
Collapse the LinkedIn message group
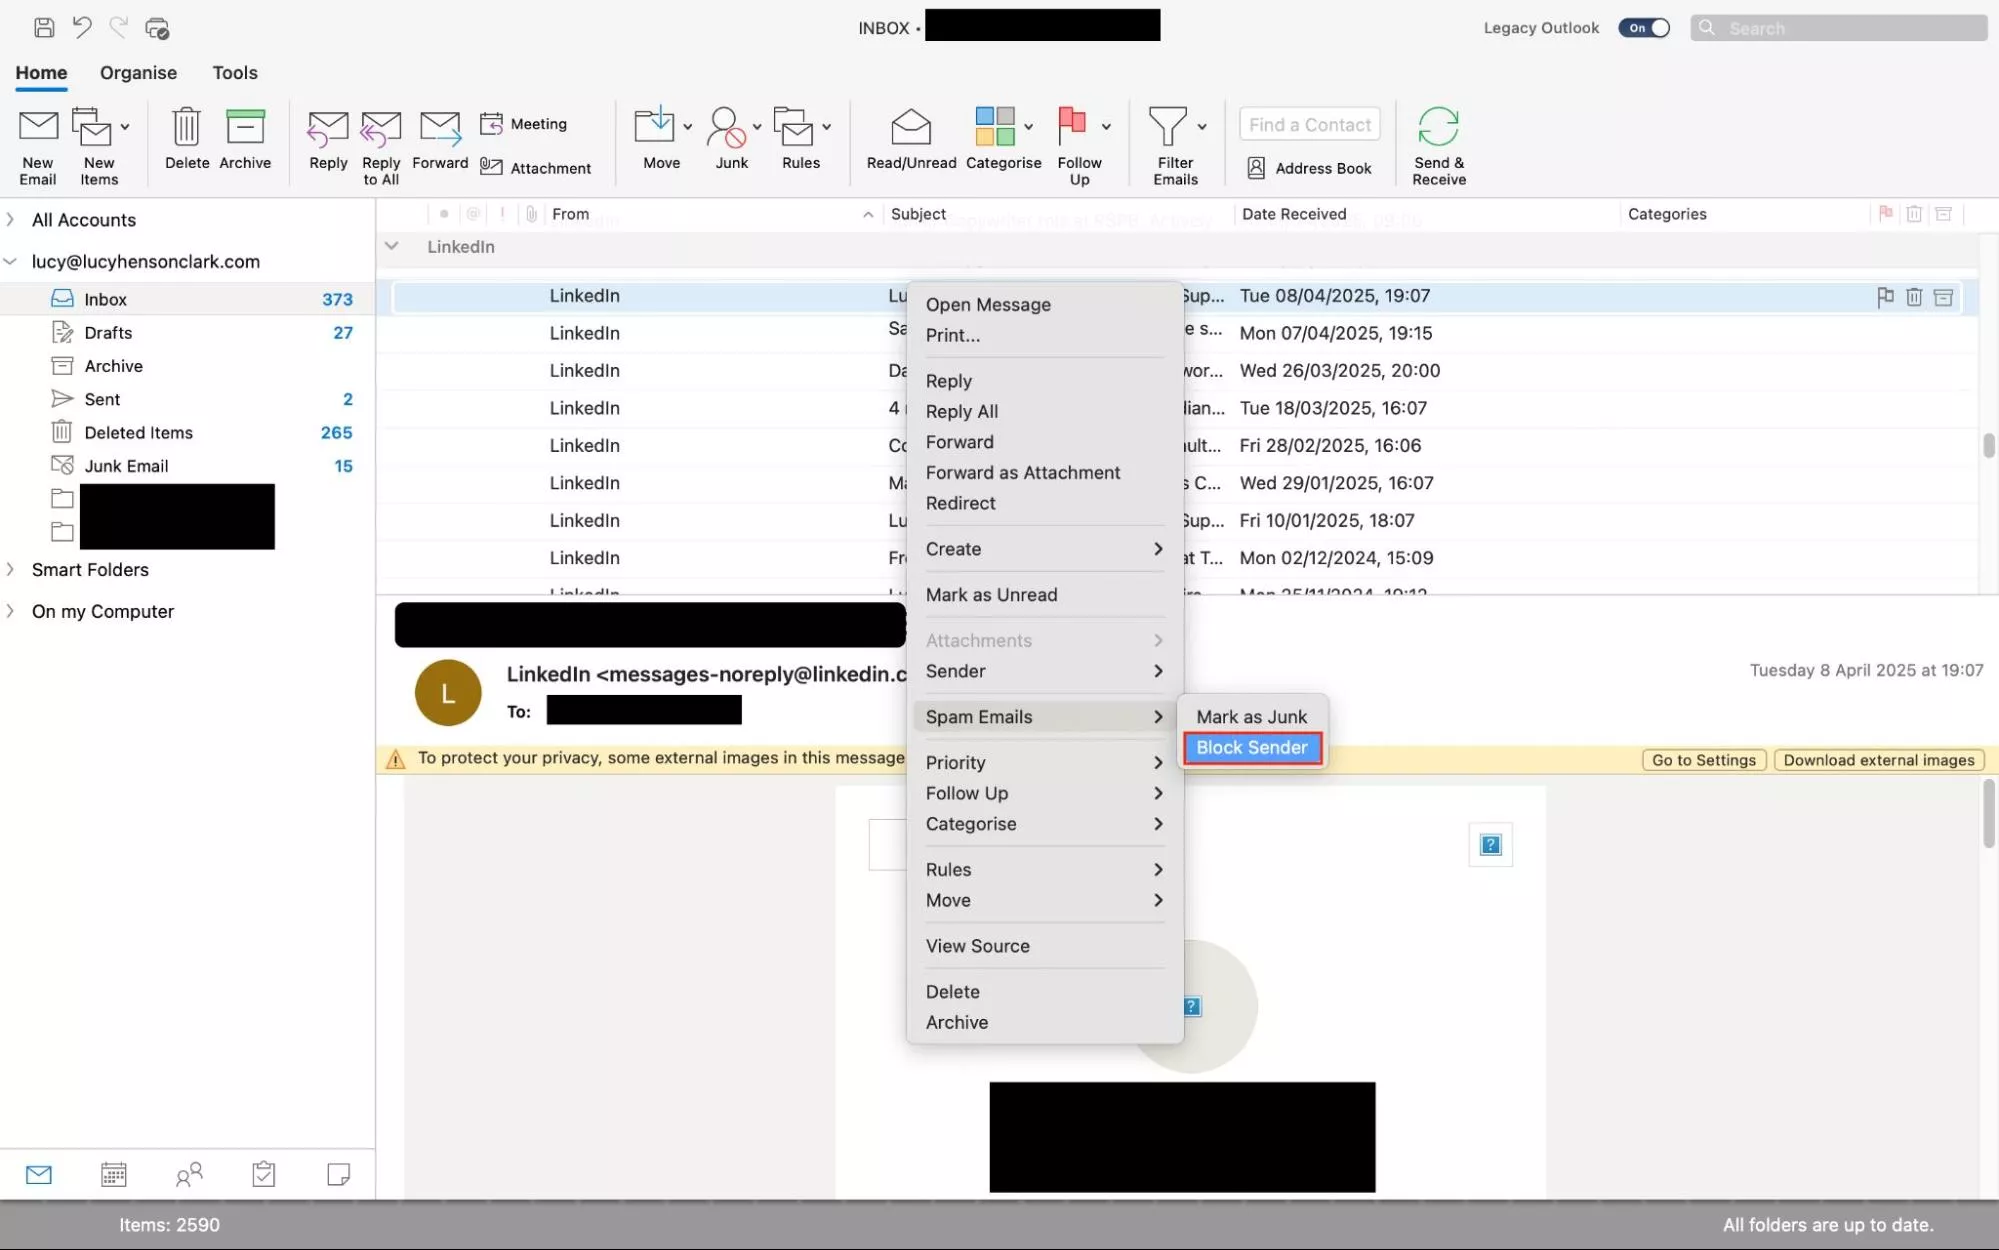[x=392, y=246]
